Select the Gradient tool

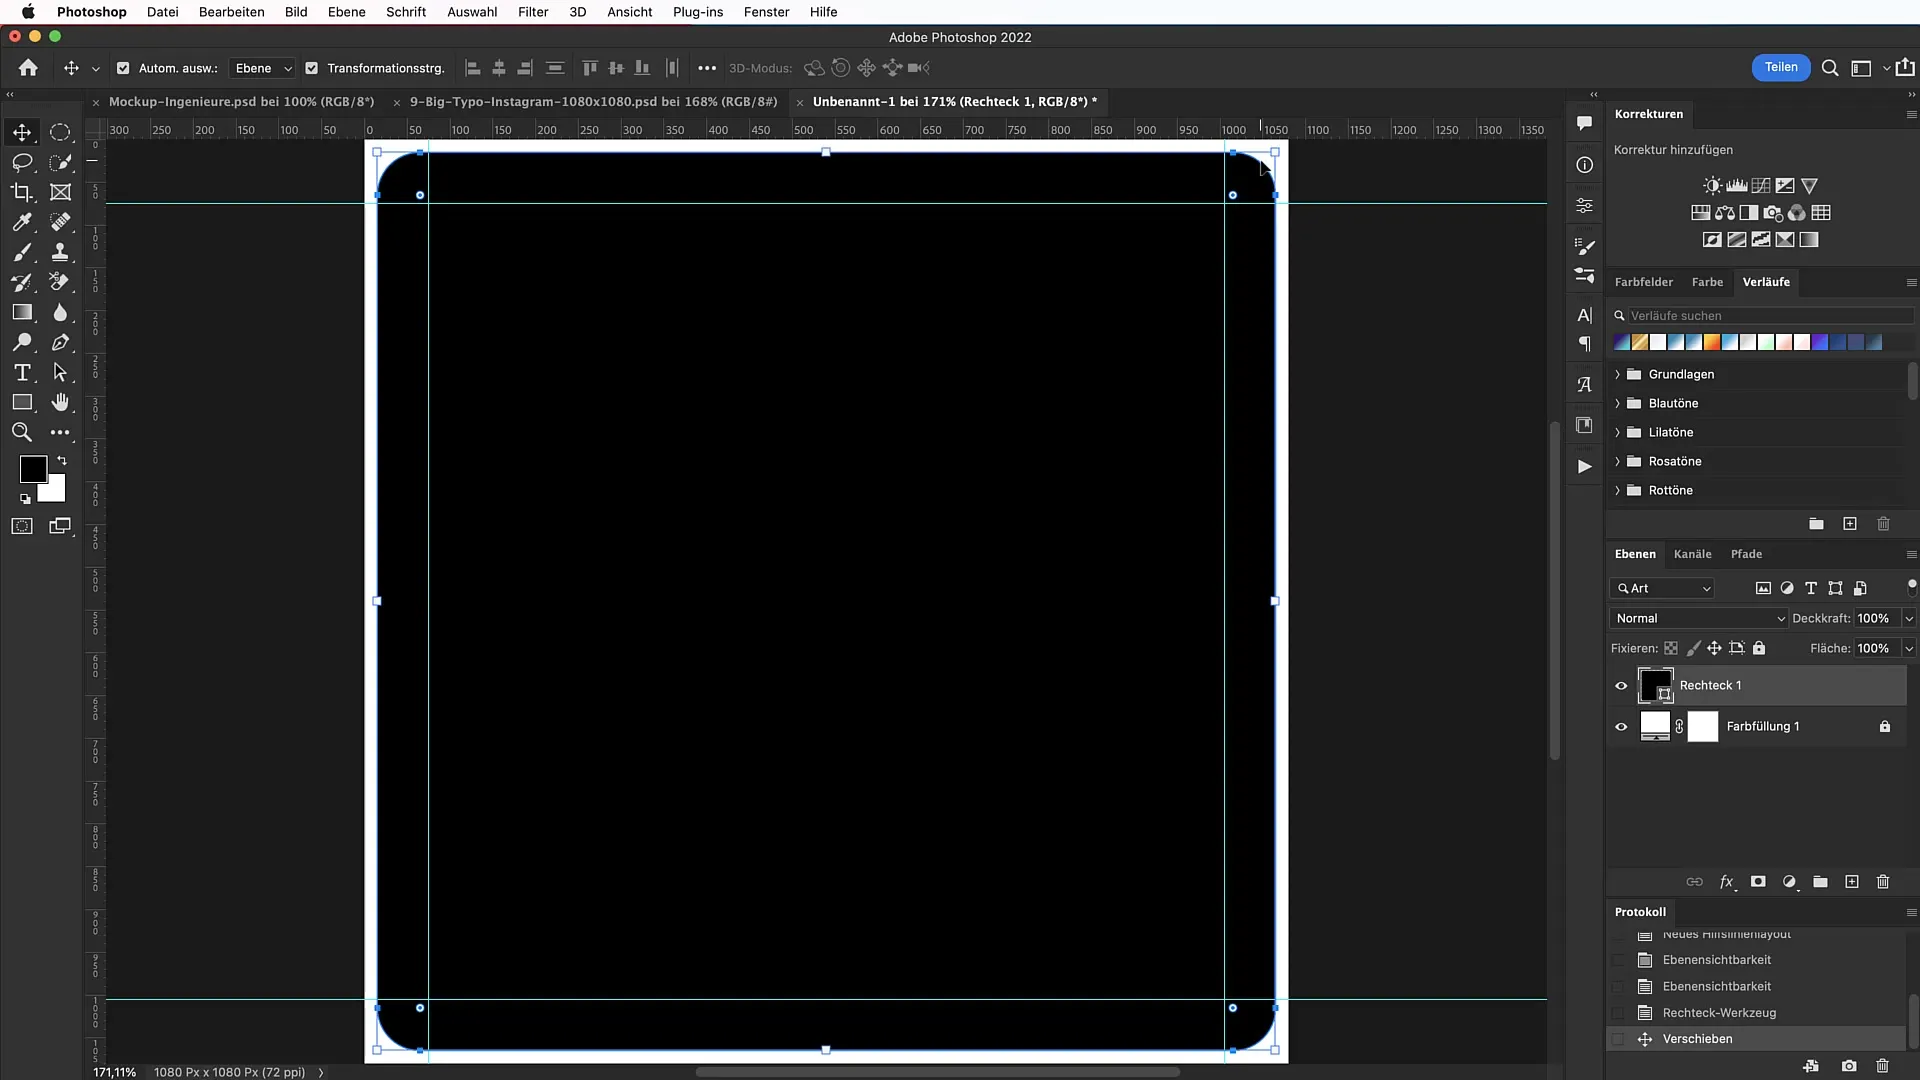22,312
